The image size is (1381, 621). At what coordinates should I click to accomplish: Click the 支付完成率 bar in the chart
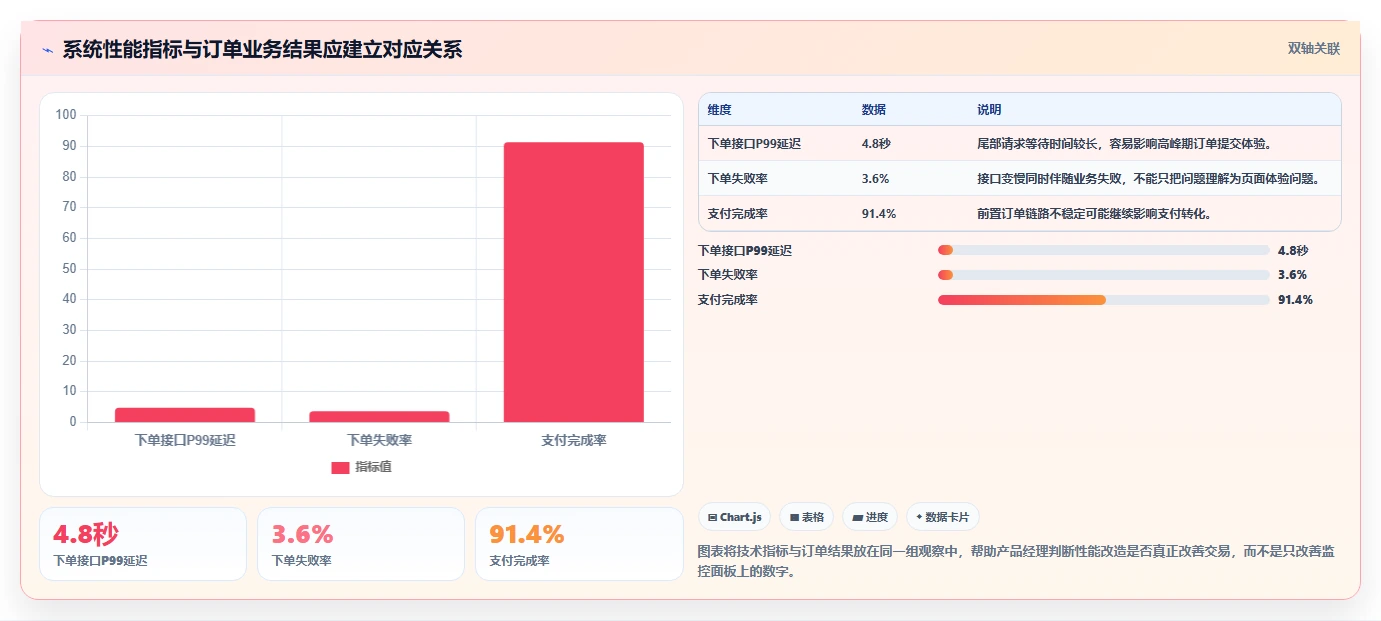click(573, 282)
